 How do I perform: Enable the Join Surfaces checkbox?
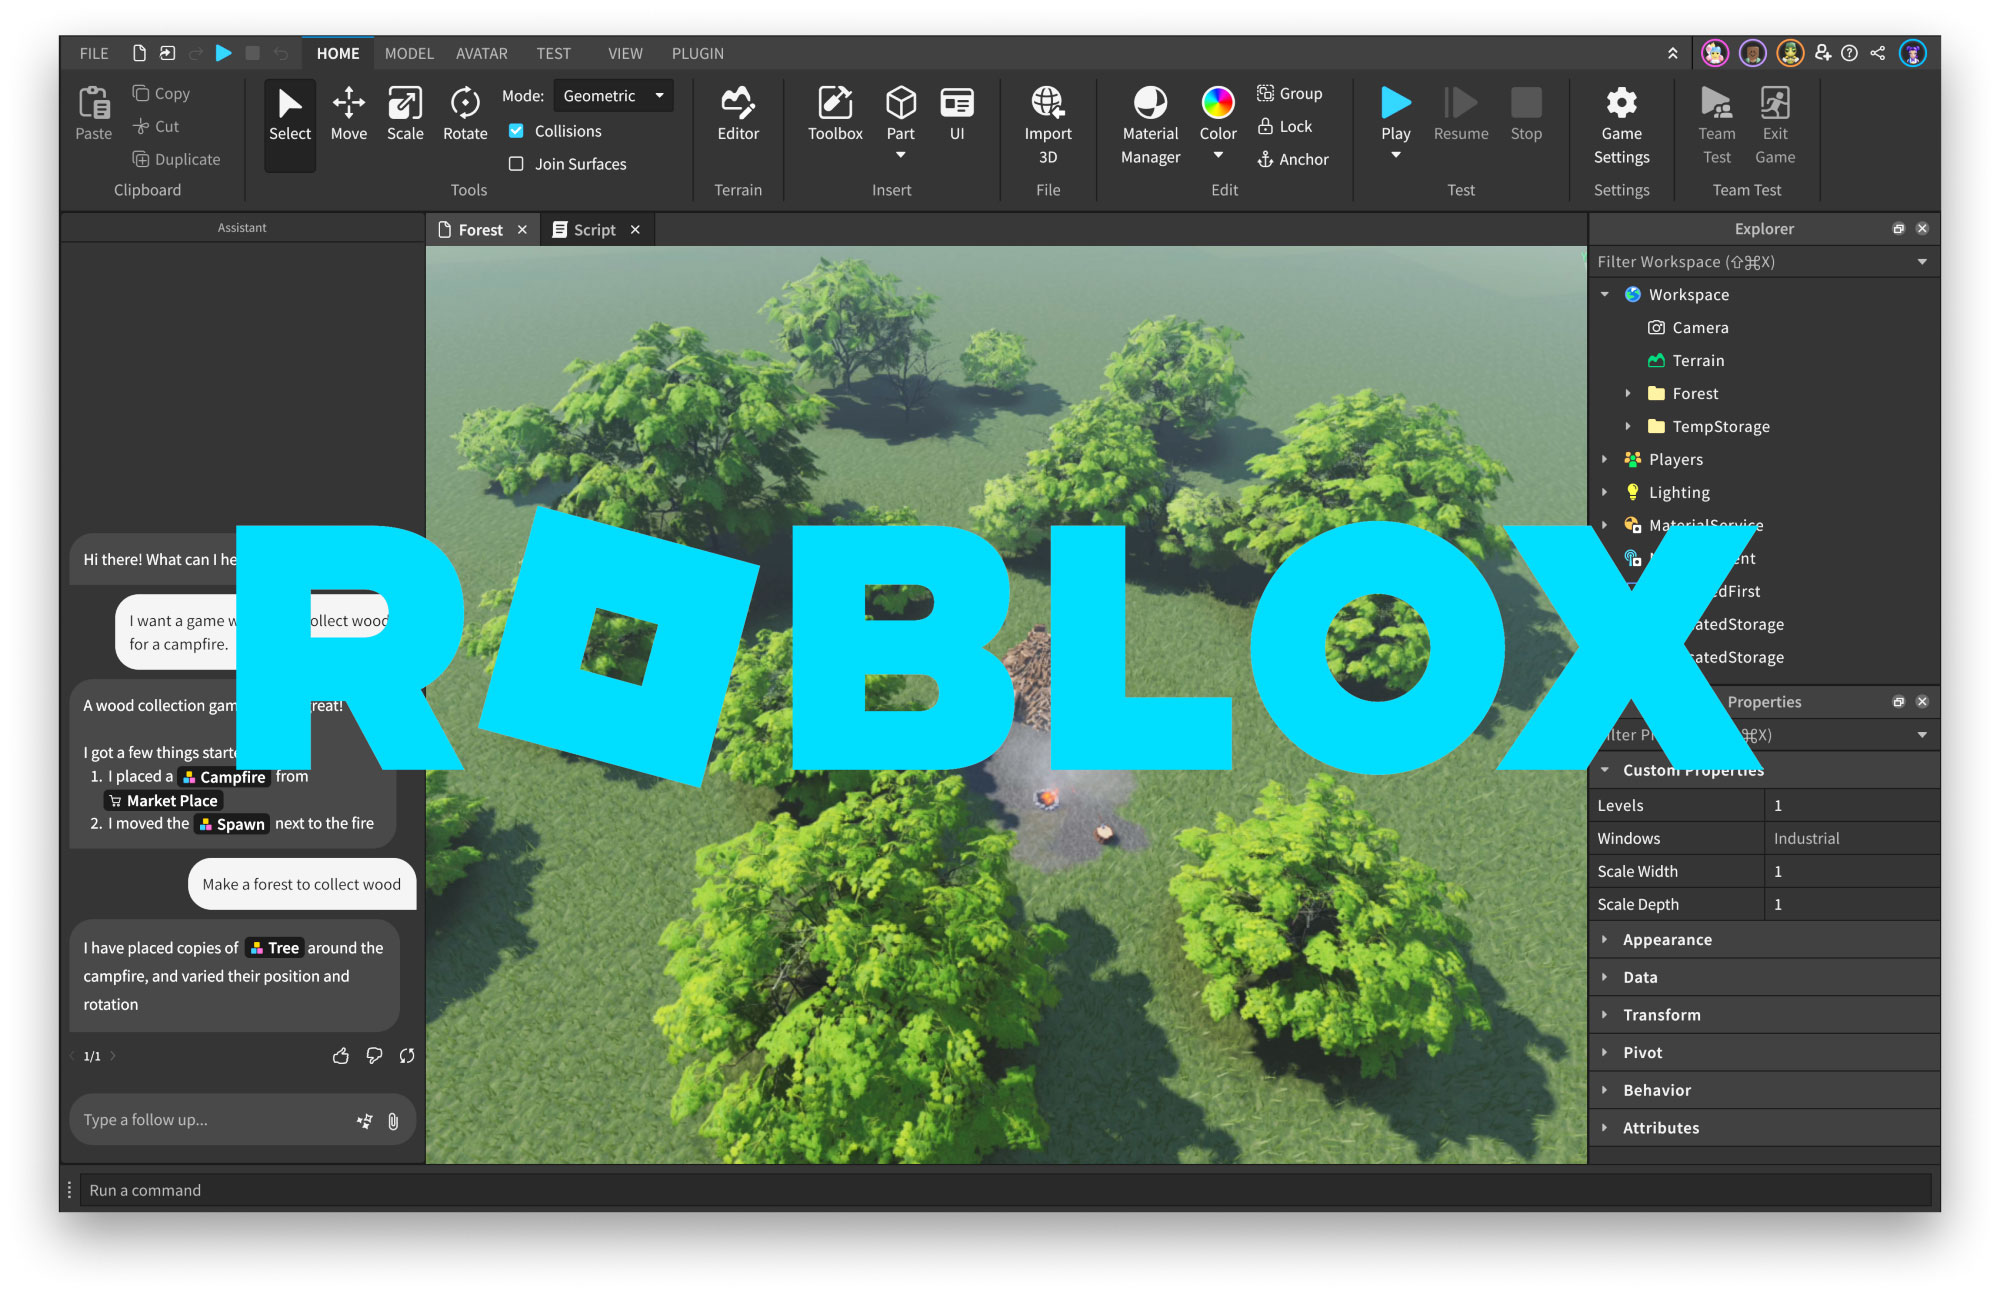[x=516, y=164]
